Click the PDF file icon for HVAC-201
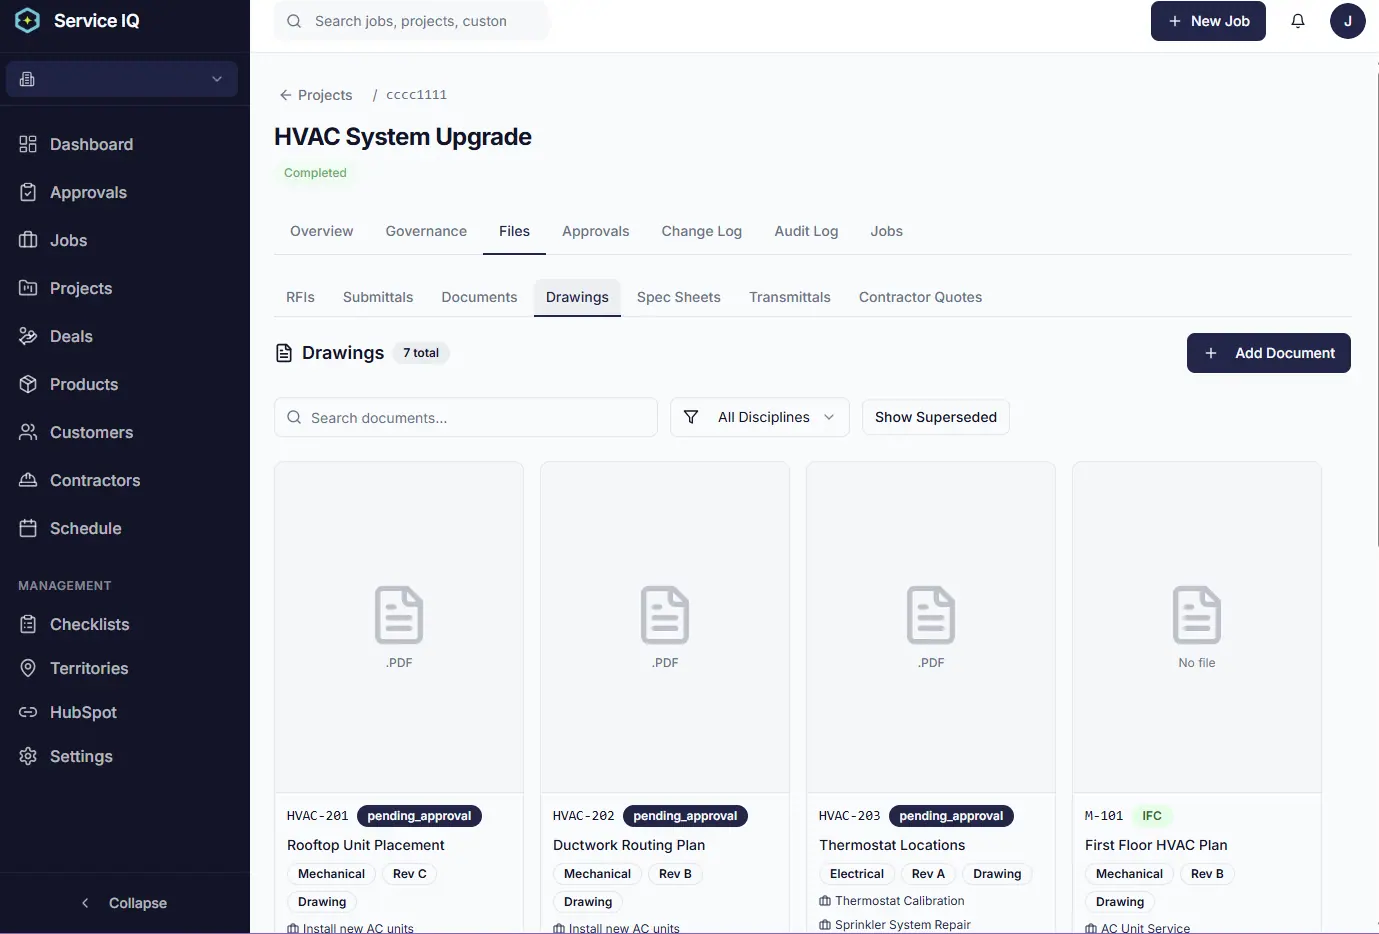The image size is (1379, 934). coord(399,615)
